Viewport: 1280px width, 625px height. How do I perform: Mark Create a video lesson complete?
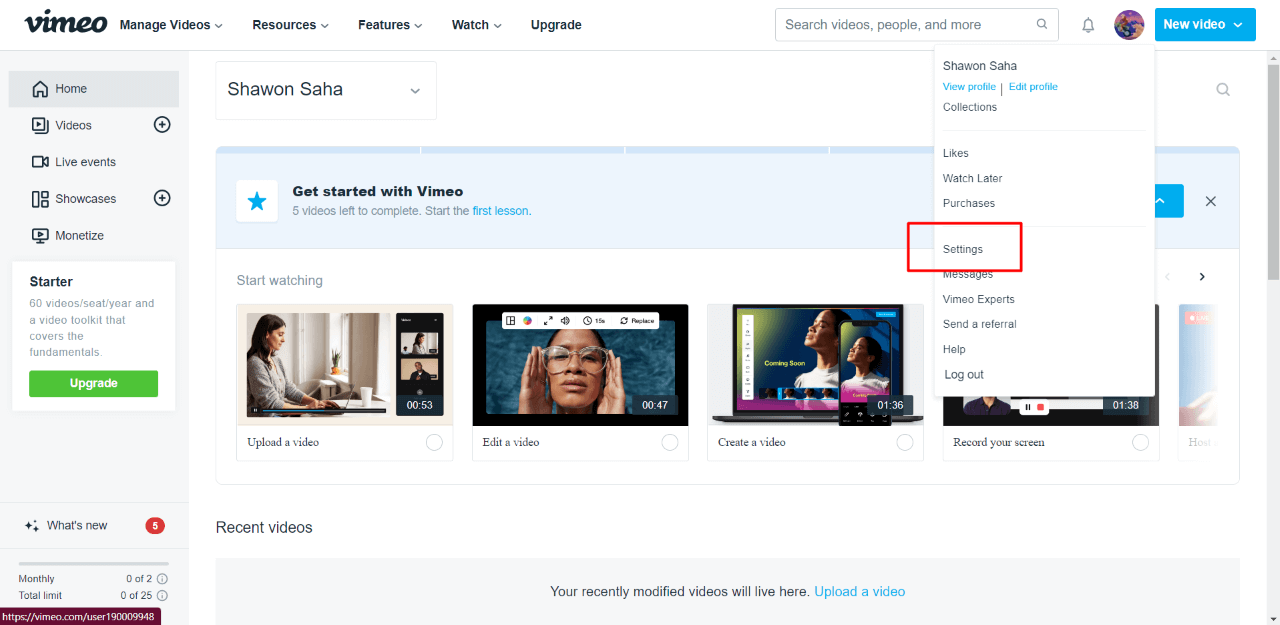[905, 443]
